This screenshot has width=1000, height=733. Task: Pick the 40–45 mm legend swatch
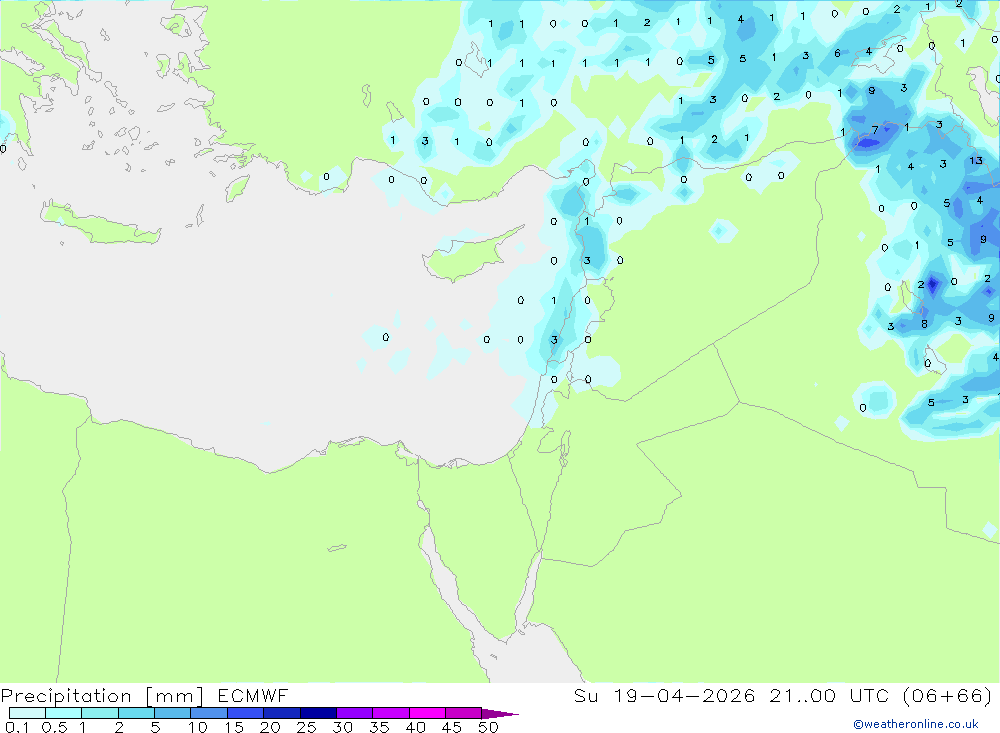427,713
